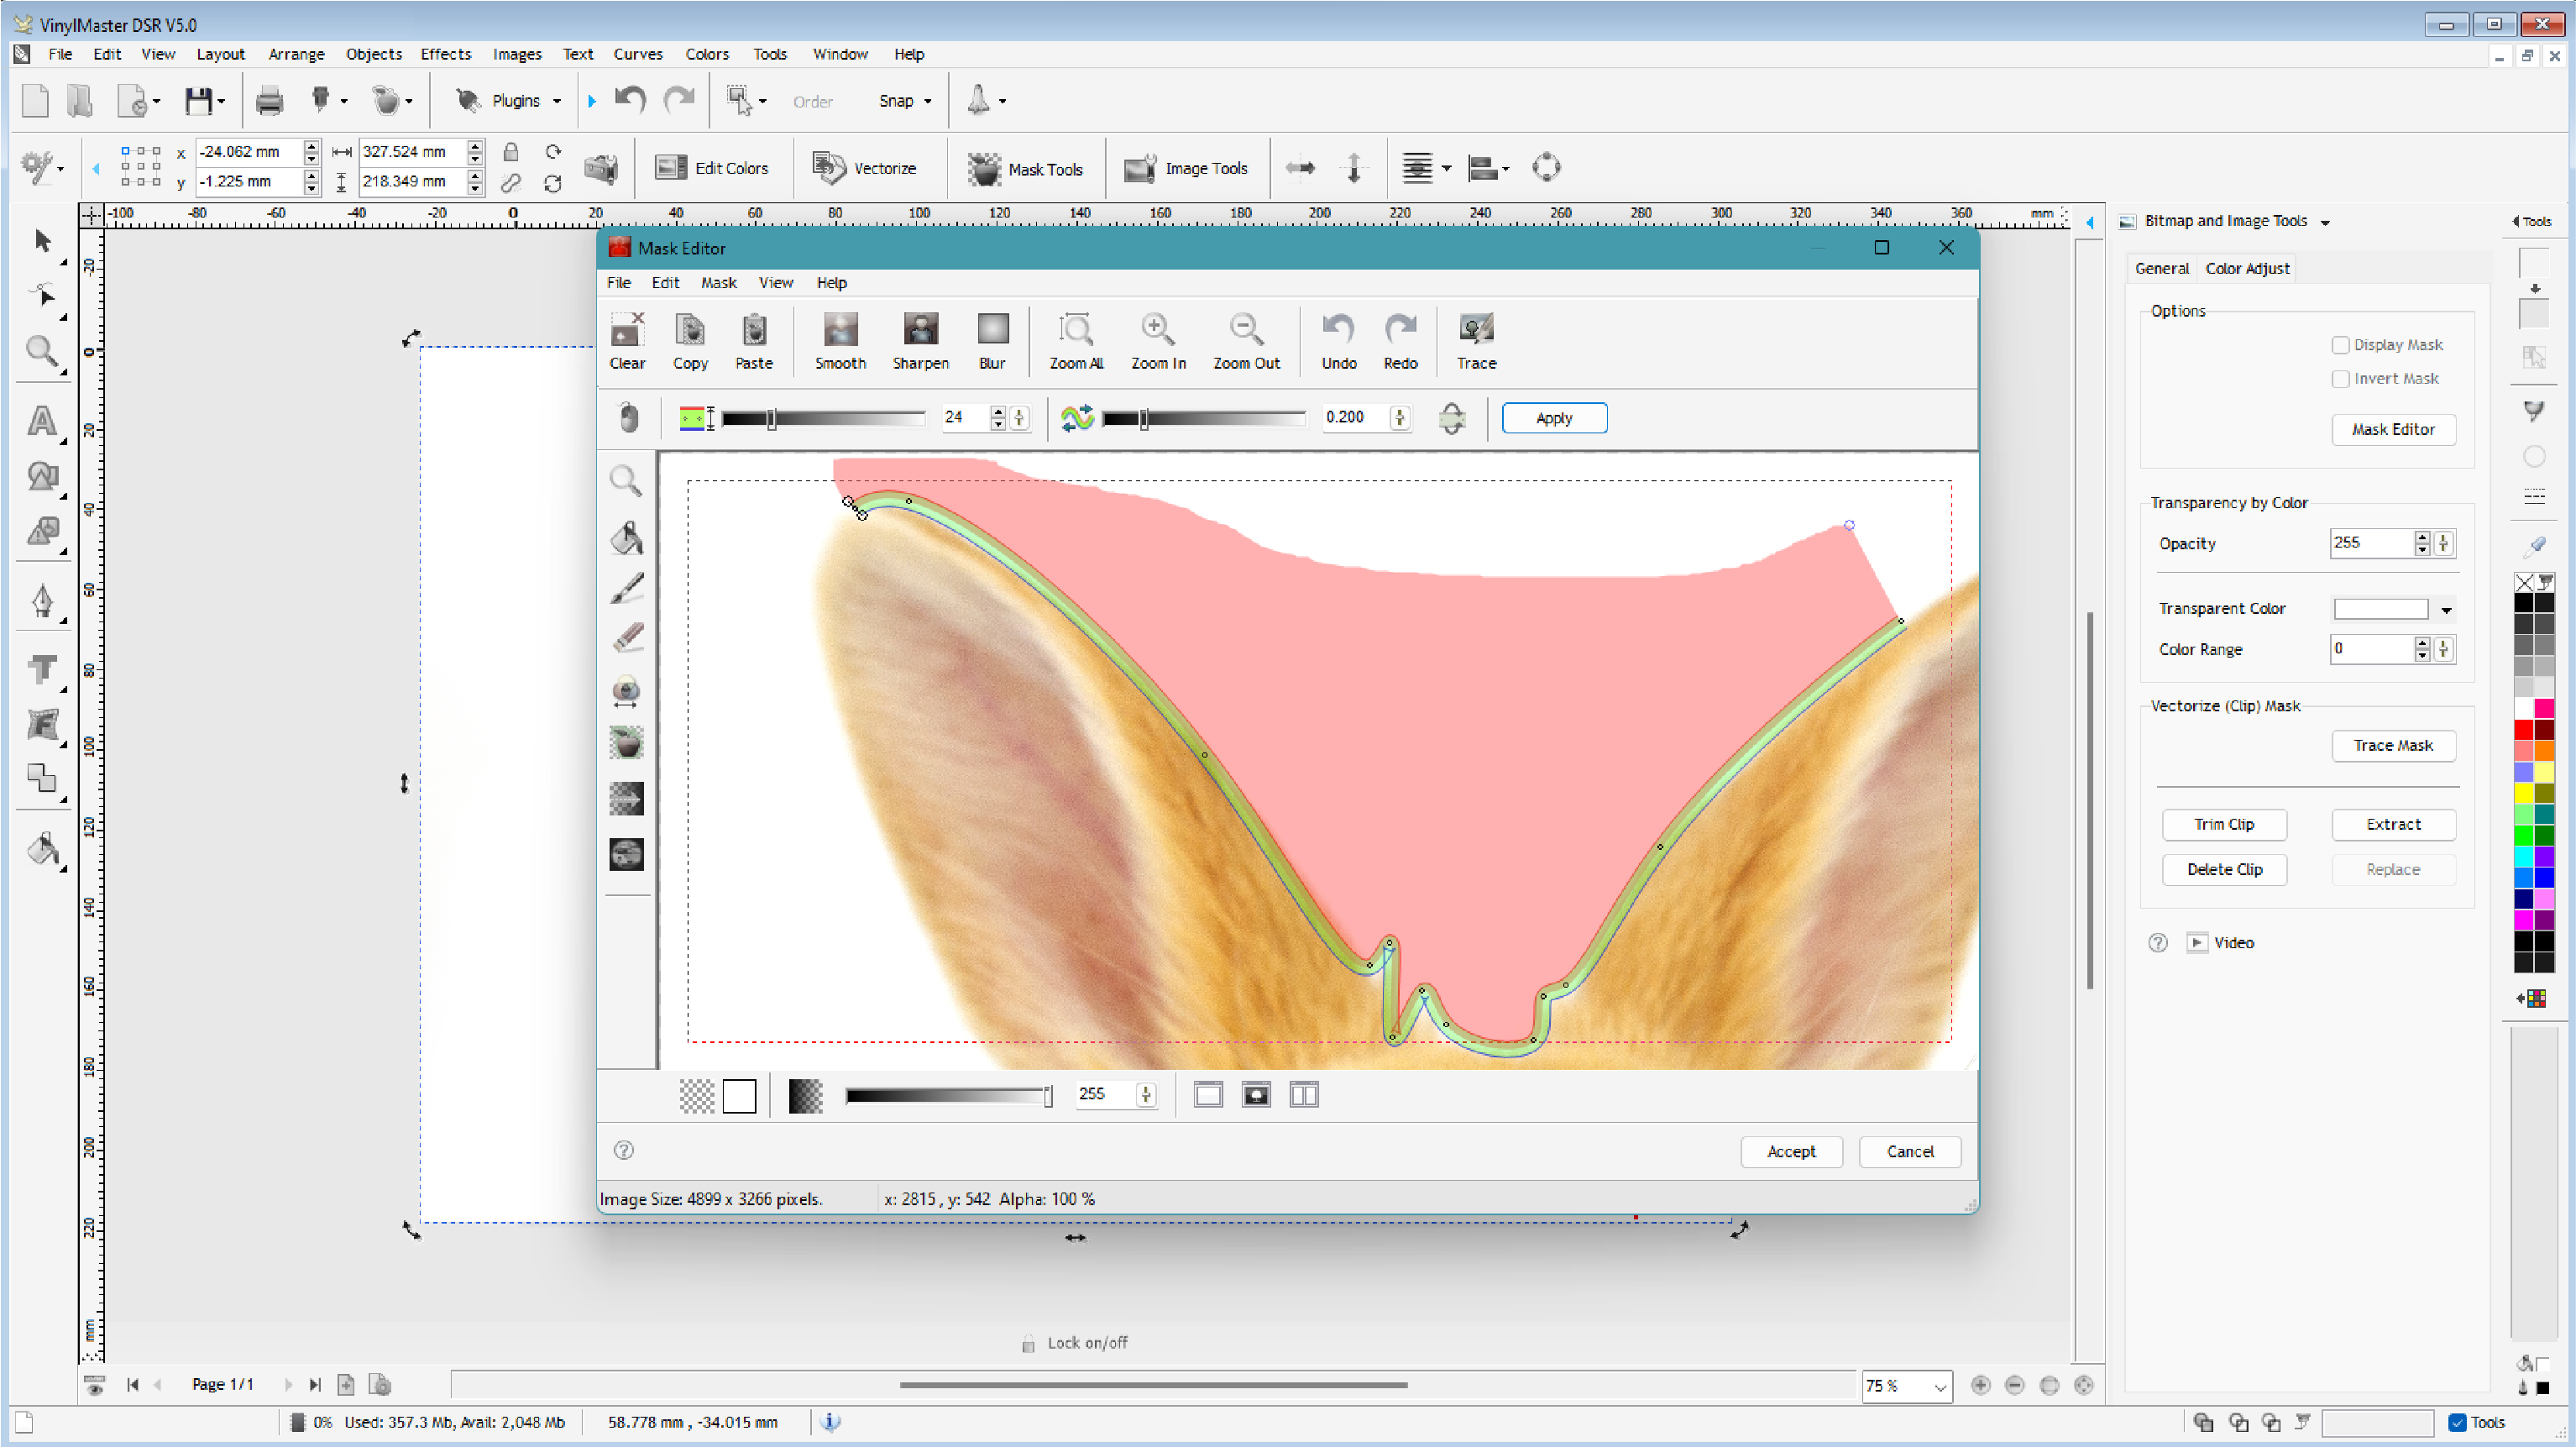This screenshot has width=2576, height=1447.
Task: Toggle the checkerboard background view in Mask Editor
Action: click(697, 1096)
